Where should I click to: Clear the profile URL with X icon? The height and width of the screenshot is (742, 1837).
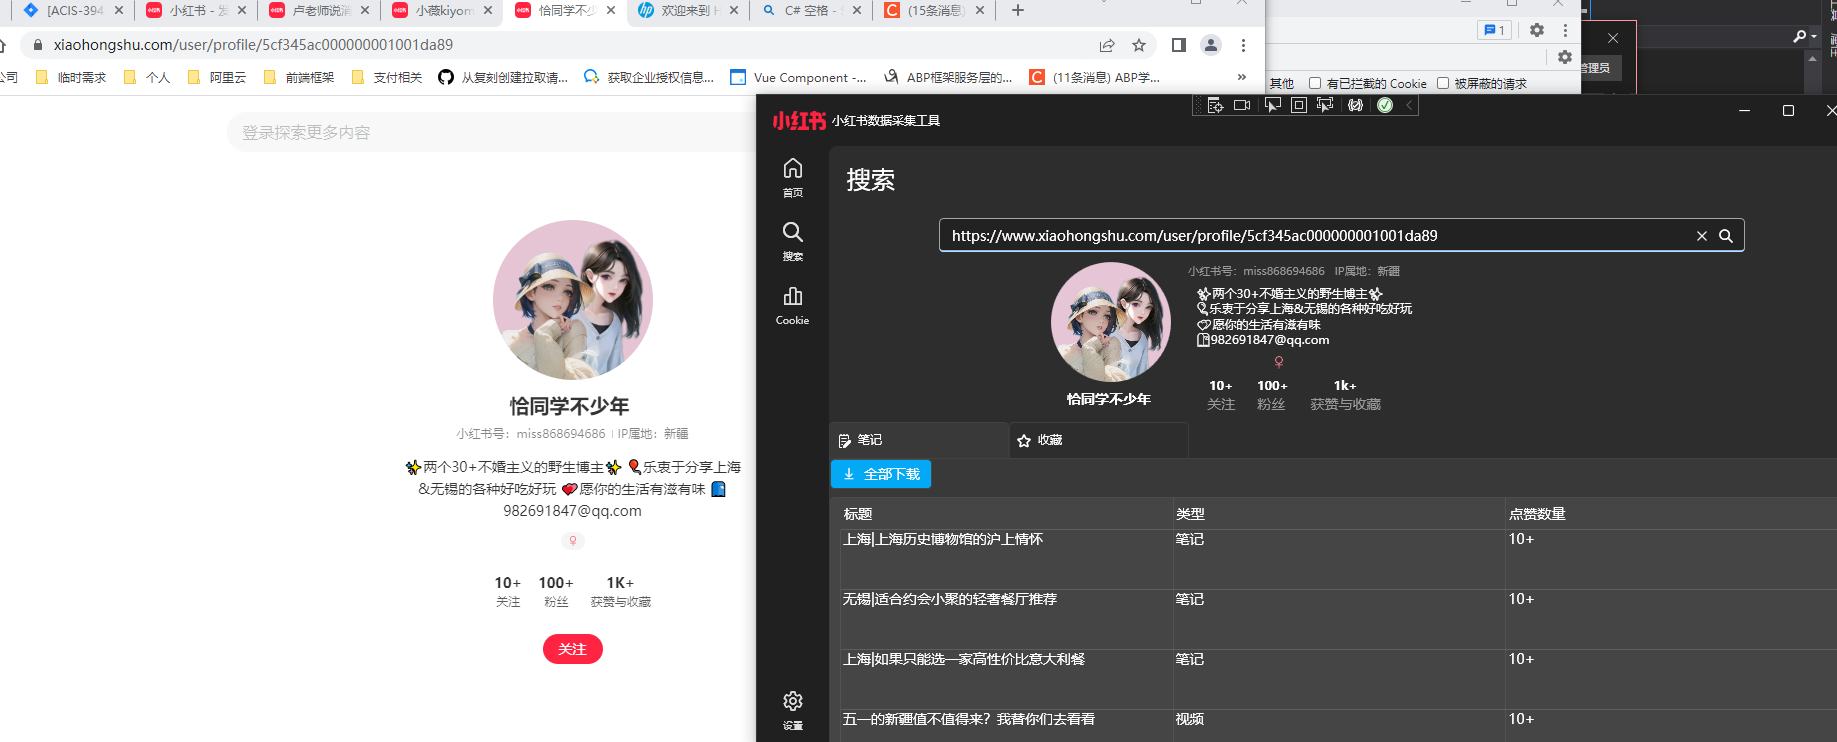[x=1702, y=236]
